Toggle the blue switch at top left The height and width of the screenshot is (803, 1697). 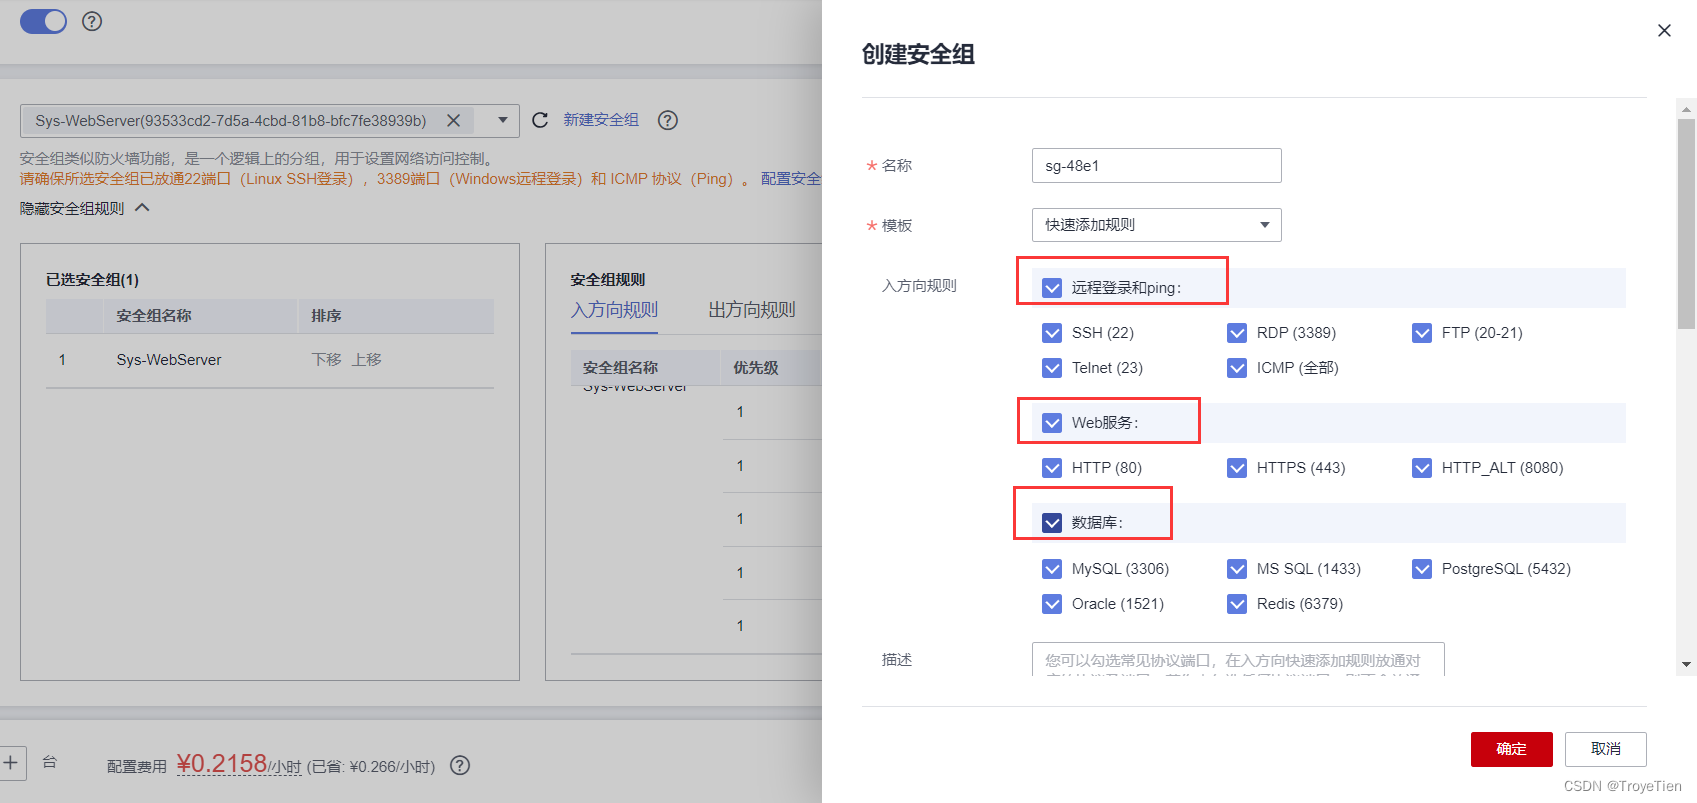(43, 21)
